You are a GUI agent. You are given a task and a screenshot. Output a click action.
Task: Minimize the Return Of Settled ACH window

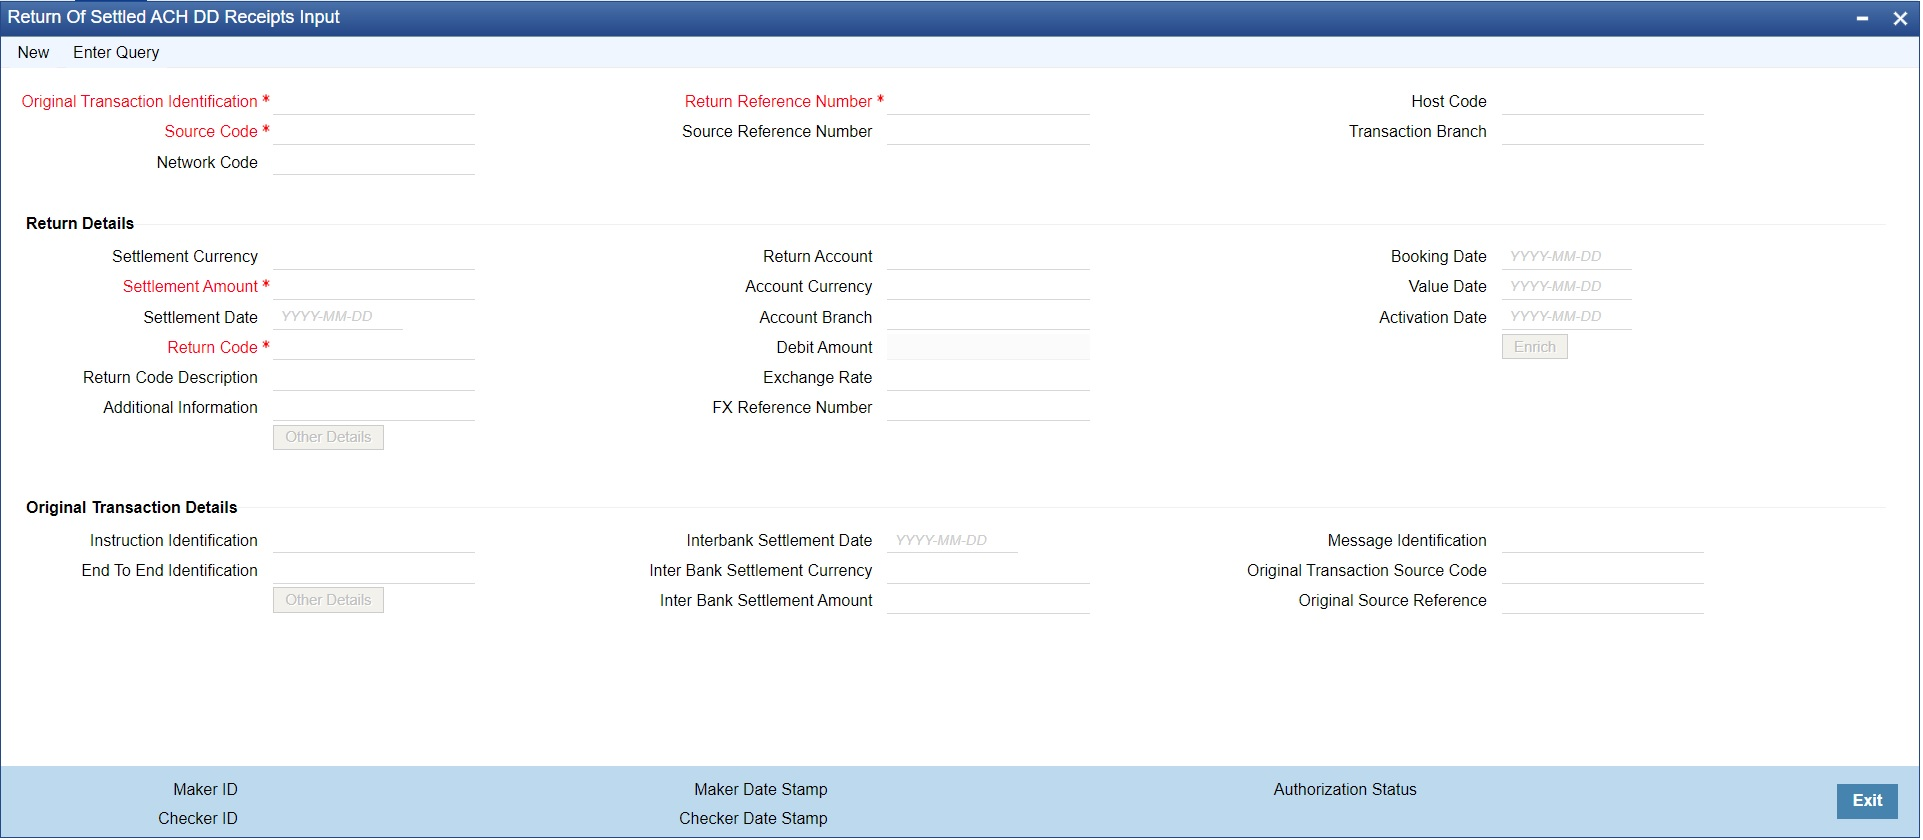(1862, 18)
